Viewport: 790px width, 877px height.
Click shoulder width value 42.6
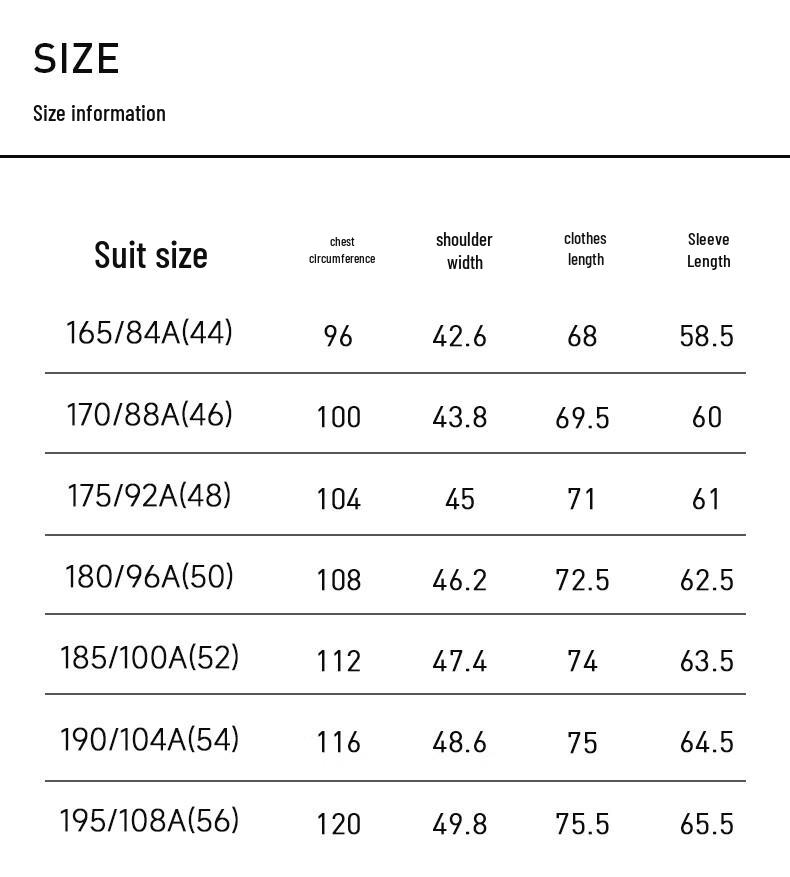(x=459, y=337)
